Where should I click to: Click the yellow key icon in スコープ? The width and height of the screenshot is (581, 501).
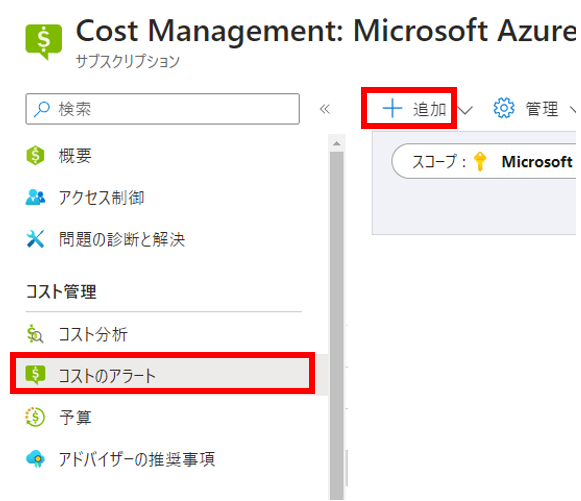[480, 162]
